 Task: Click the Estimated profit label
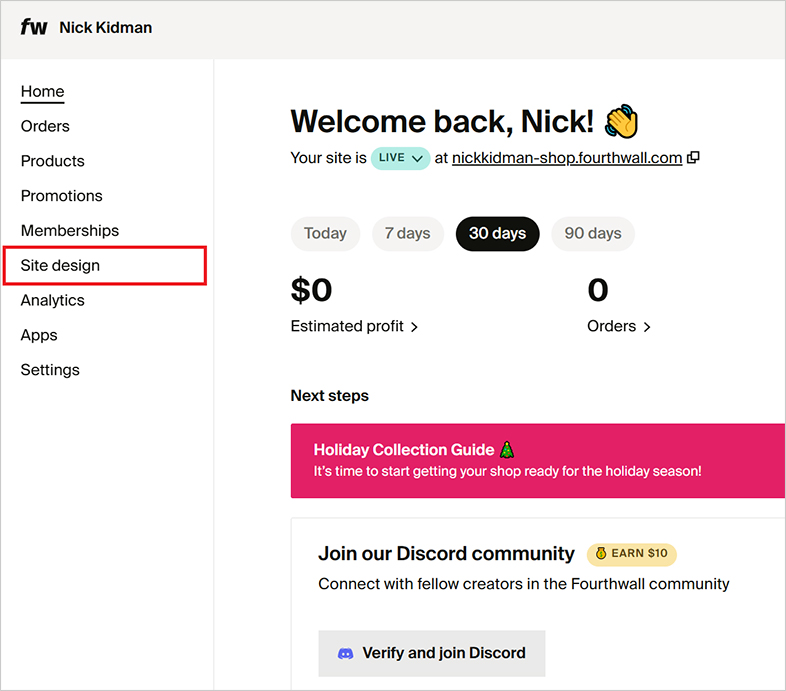pos(347,326)
